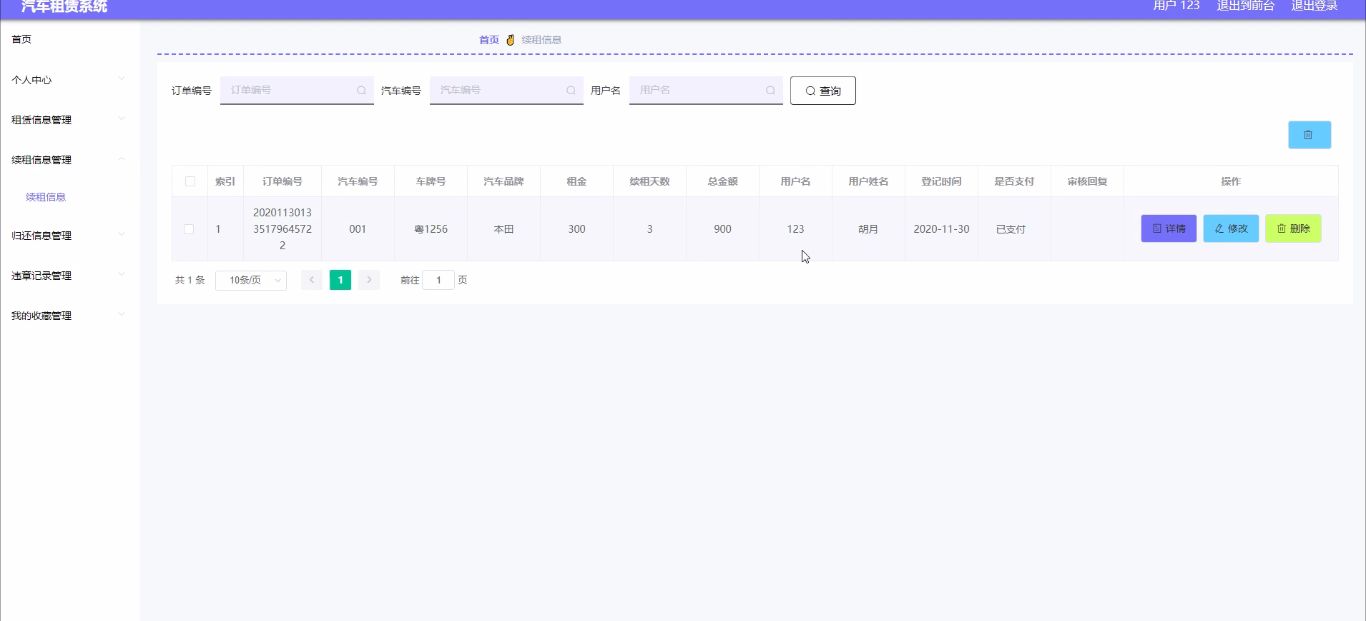Click 订单编号 column header
The width and height of the screenshot is (1366, 621).
pos(282,181)
